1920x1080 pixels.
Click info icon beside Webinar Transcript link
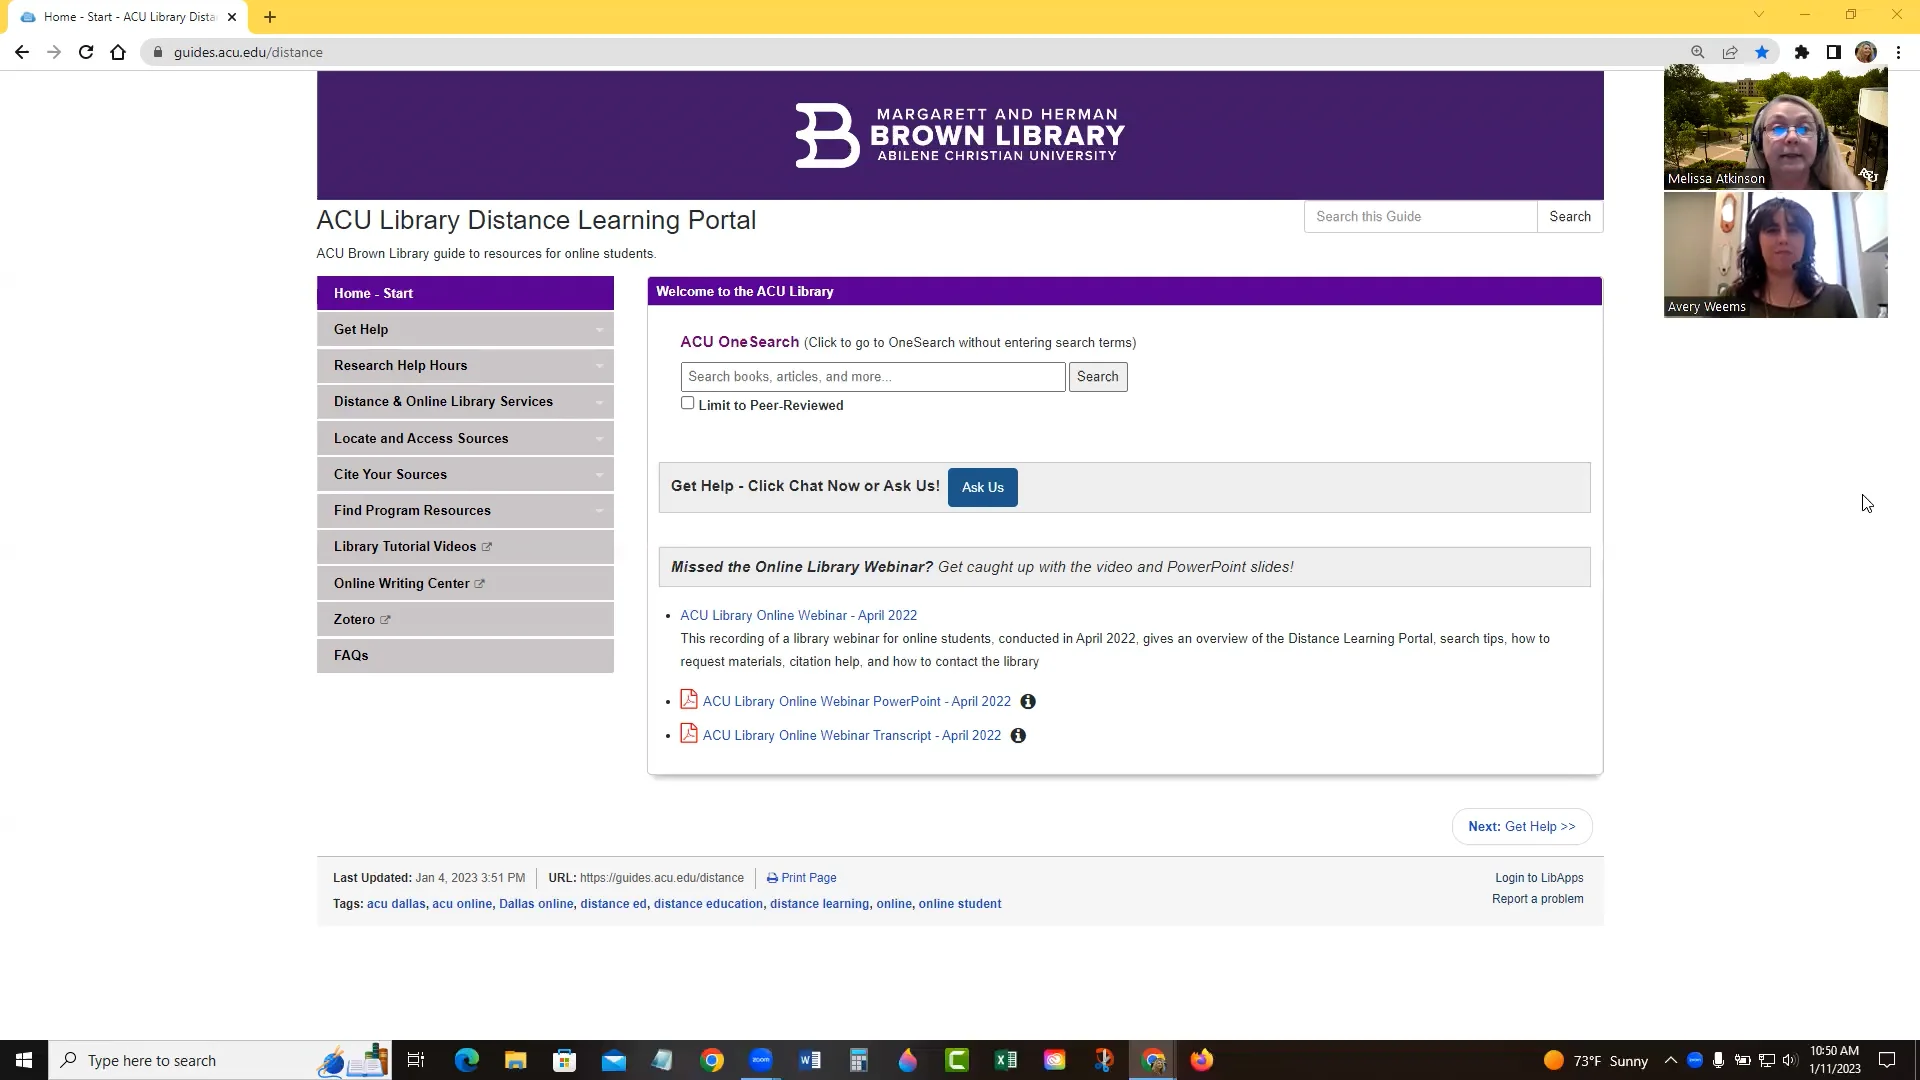coord(1018,736)
